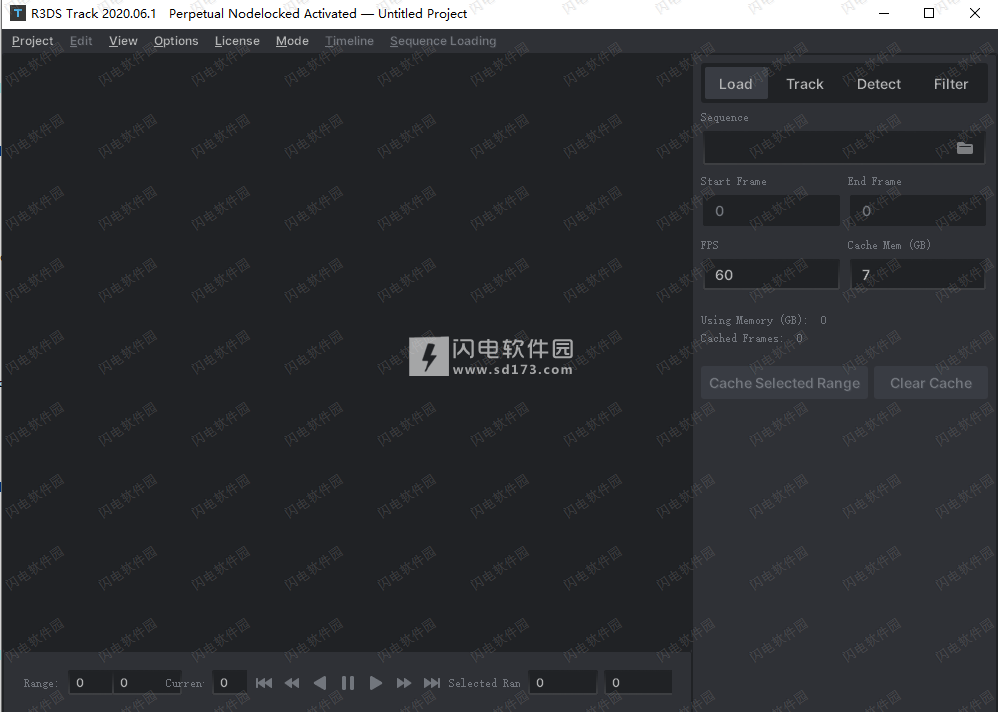The width and height of the screenshot is (998, 712).
Task: Edit the FPS value field showing 60
Action: (x=771, y=274)
